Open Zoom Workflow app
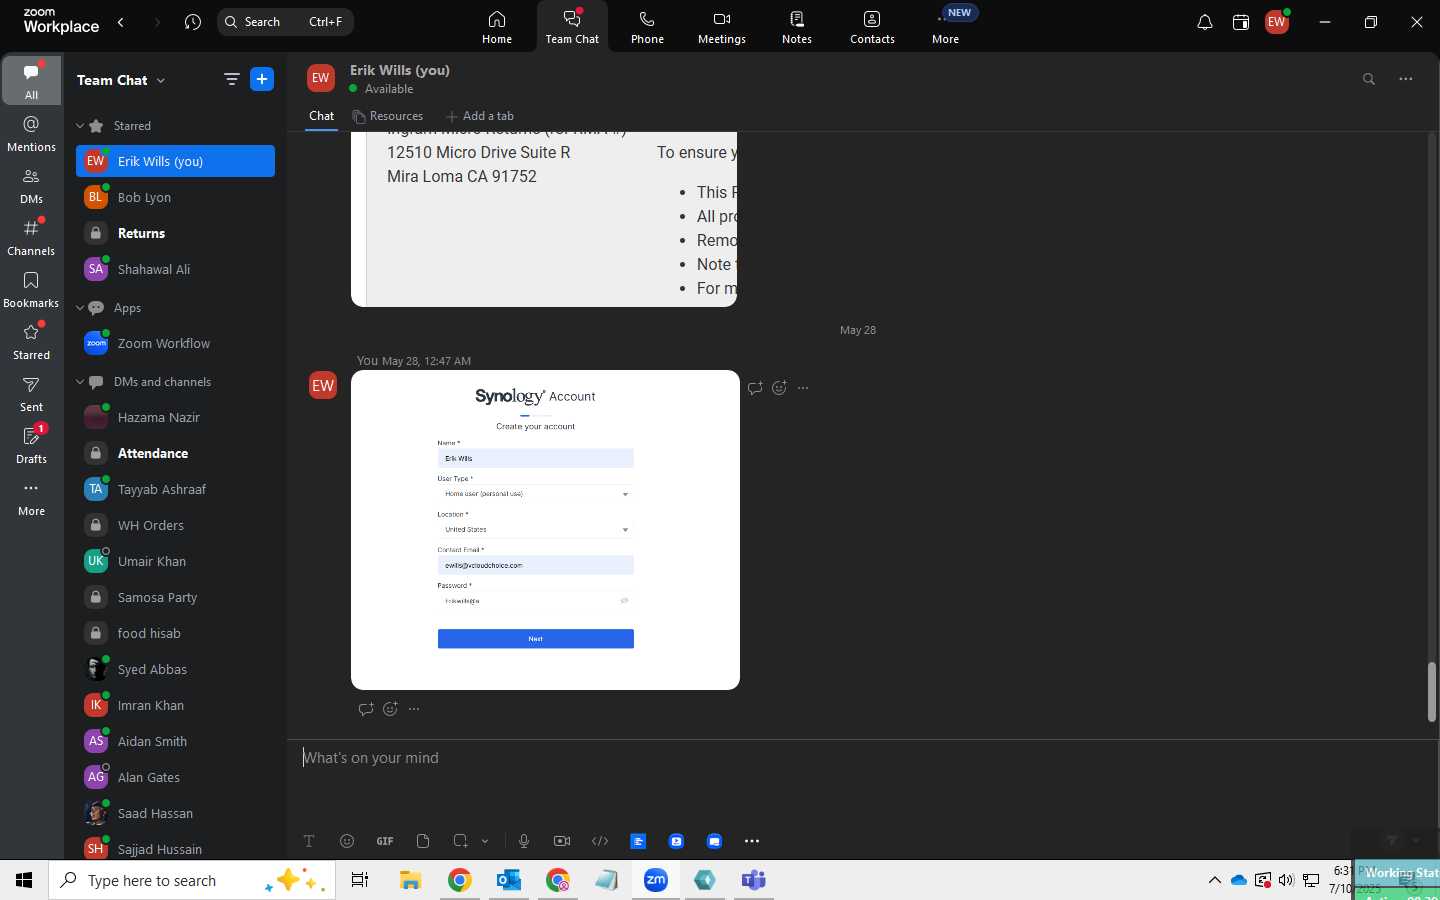The width and height of the screenshot is (1440, 900). 175,343
